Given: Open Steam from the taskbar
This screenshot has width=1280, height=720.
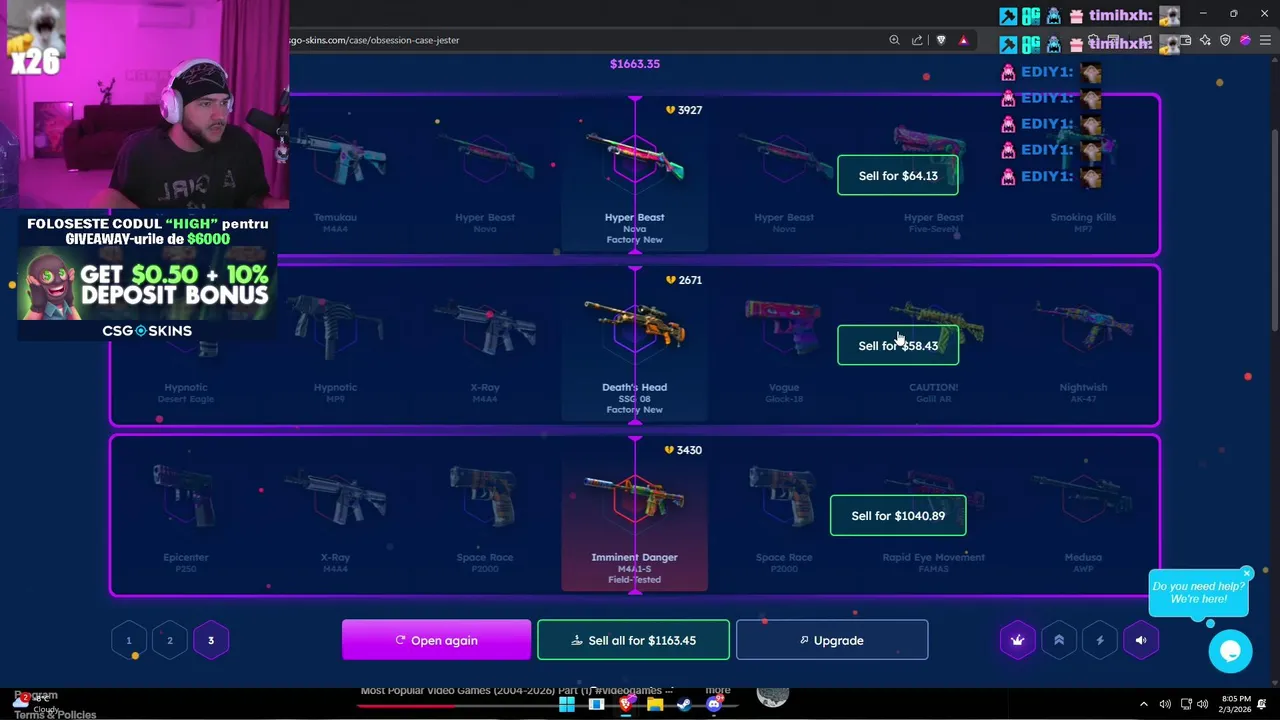Looking at the screenshot, I should coord(684,704).
